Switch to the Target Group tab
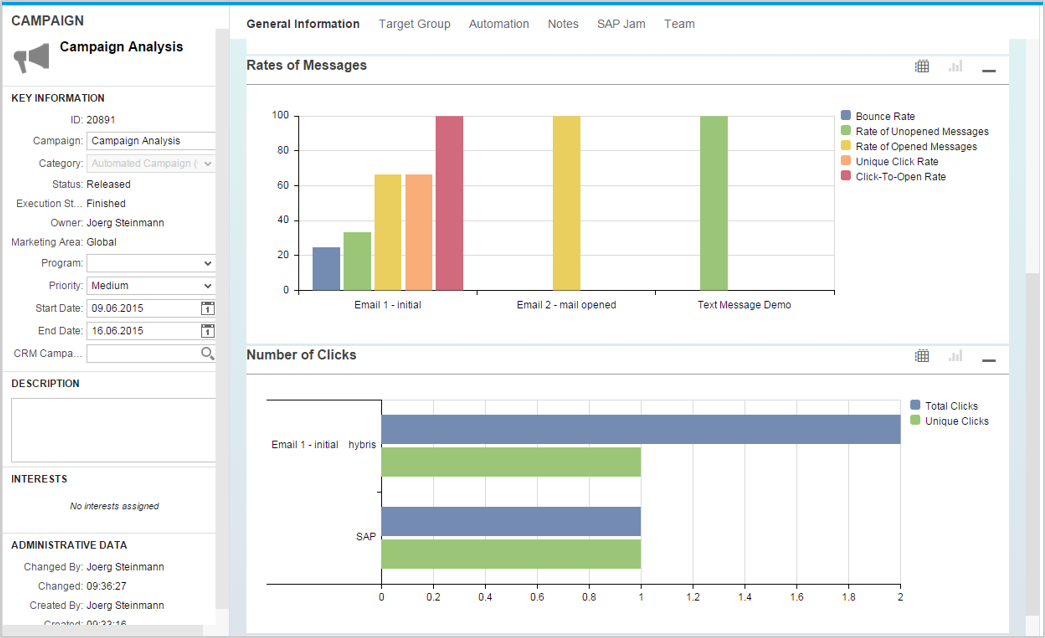Screen dimensions: 1045x638 415,23
